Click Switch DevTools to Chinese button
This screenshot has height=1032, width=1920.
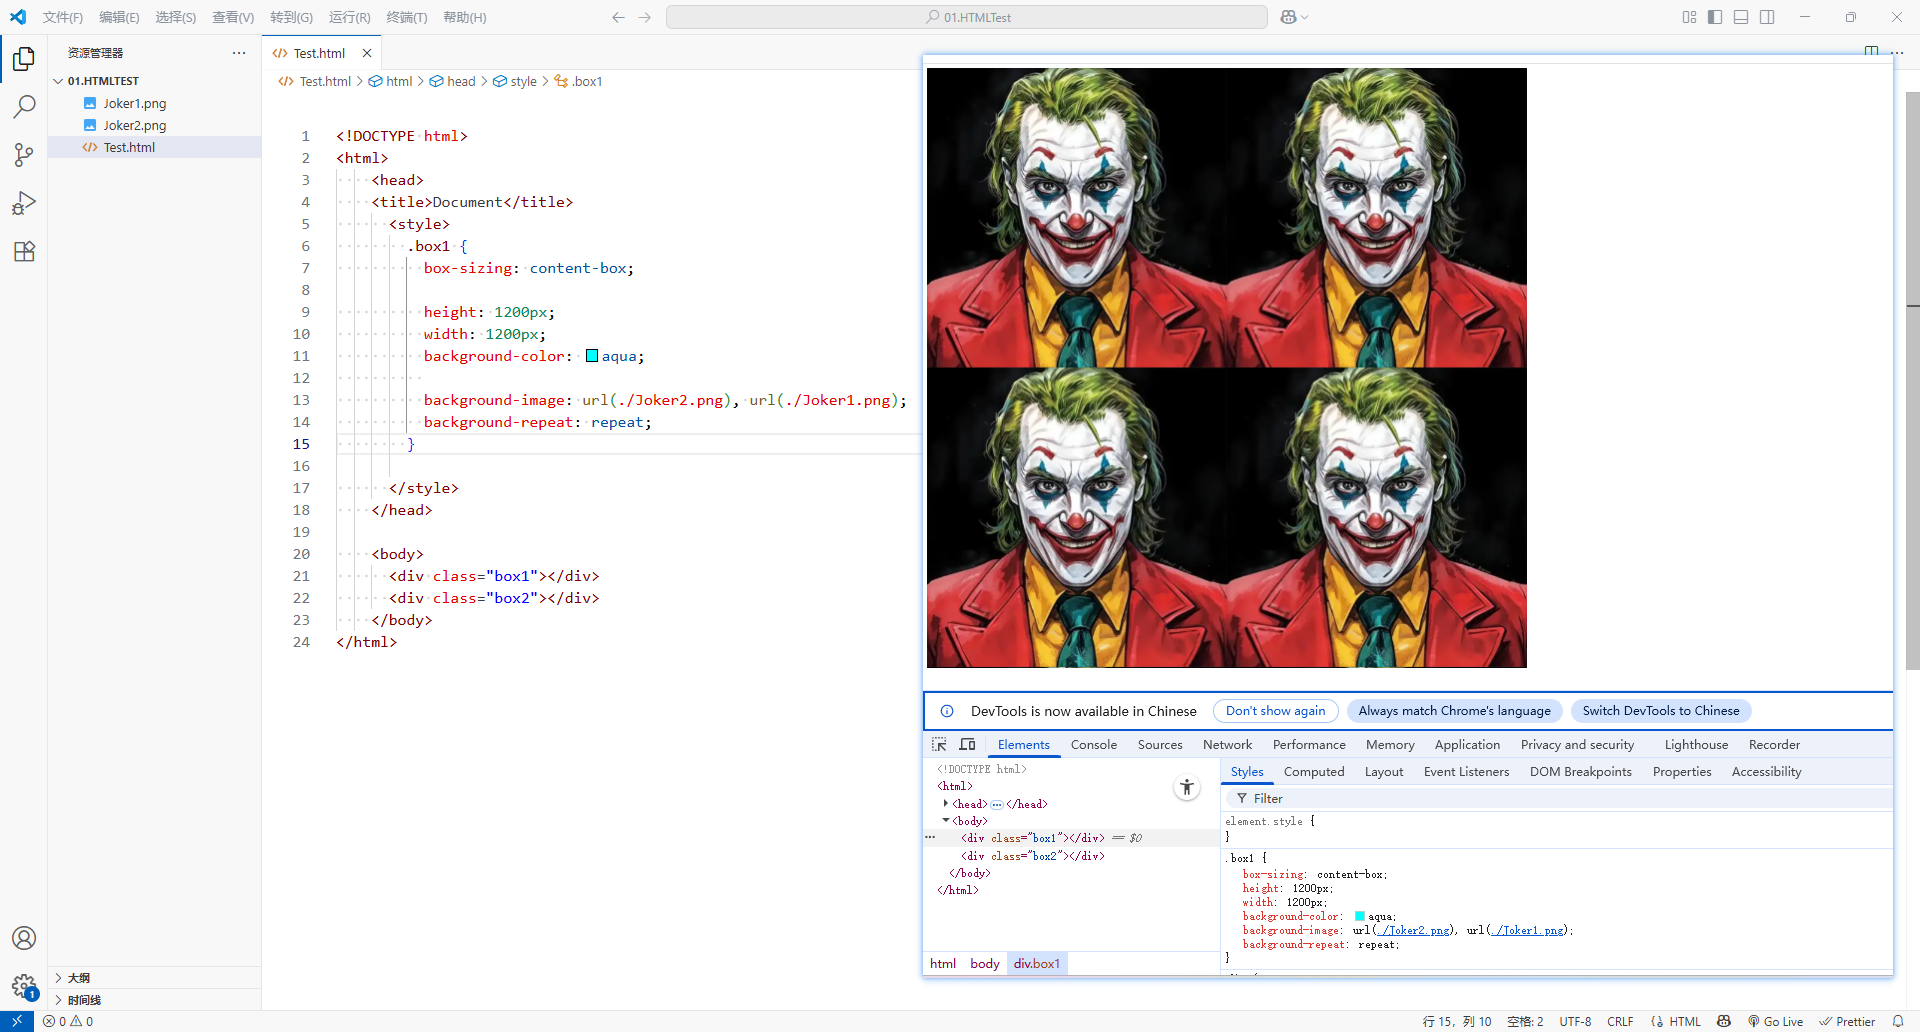tap(1661, 711)
